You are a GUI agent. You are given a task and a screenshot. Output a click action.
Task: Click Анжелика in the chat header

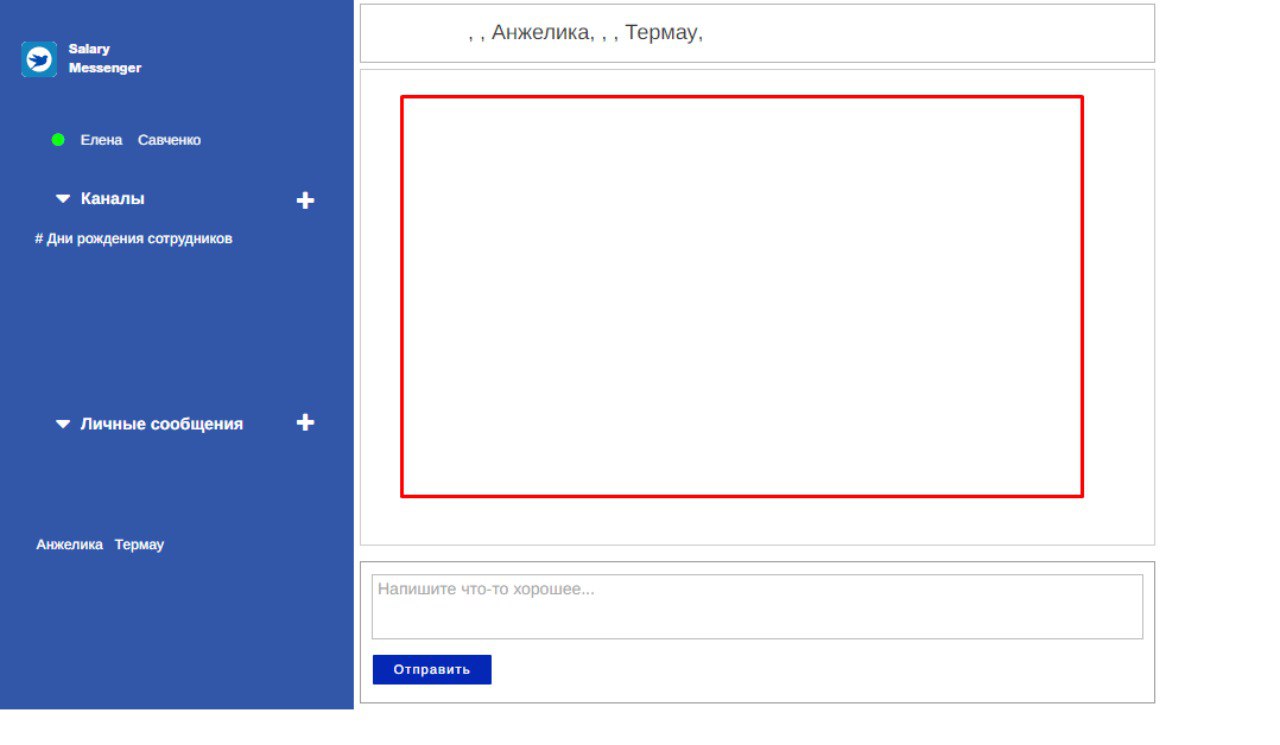(x=541, y=33)
